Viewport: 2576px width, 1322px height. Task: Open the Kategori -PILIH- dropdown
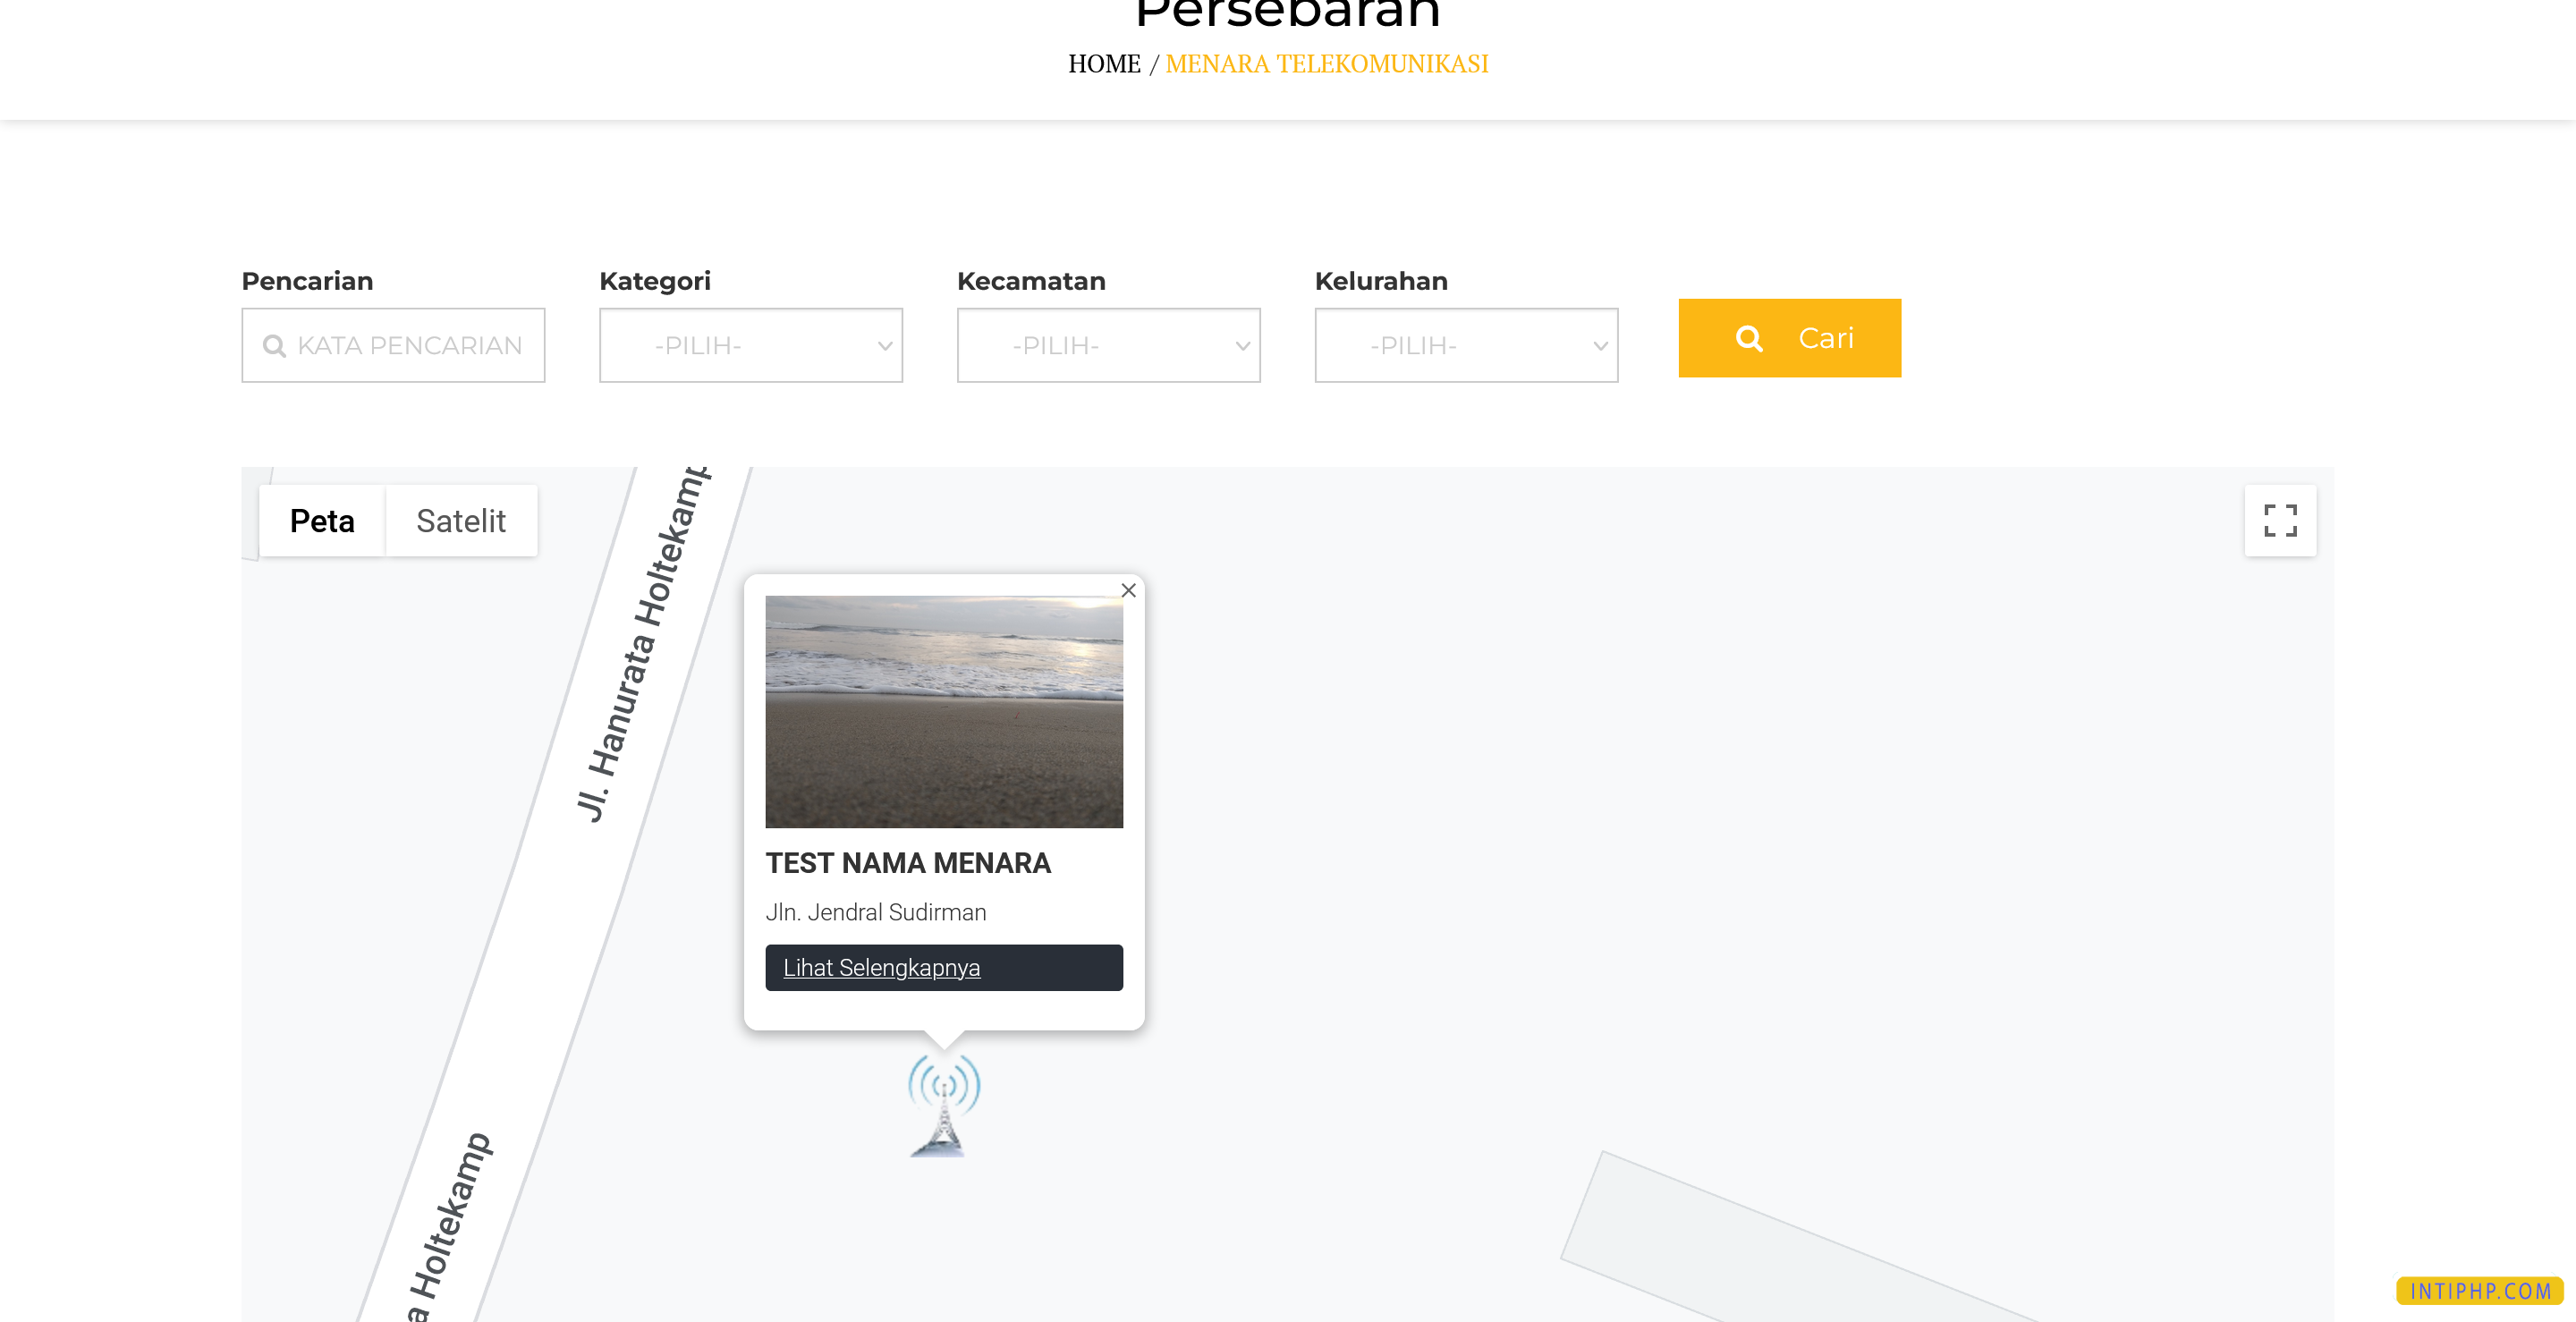pos(750,345)
